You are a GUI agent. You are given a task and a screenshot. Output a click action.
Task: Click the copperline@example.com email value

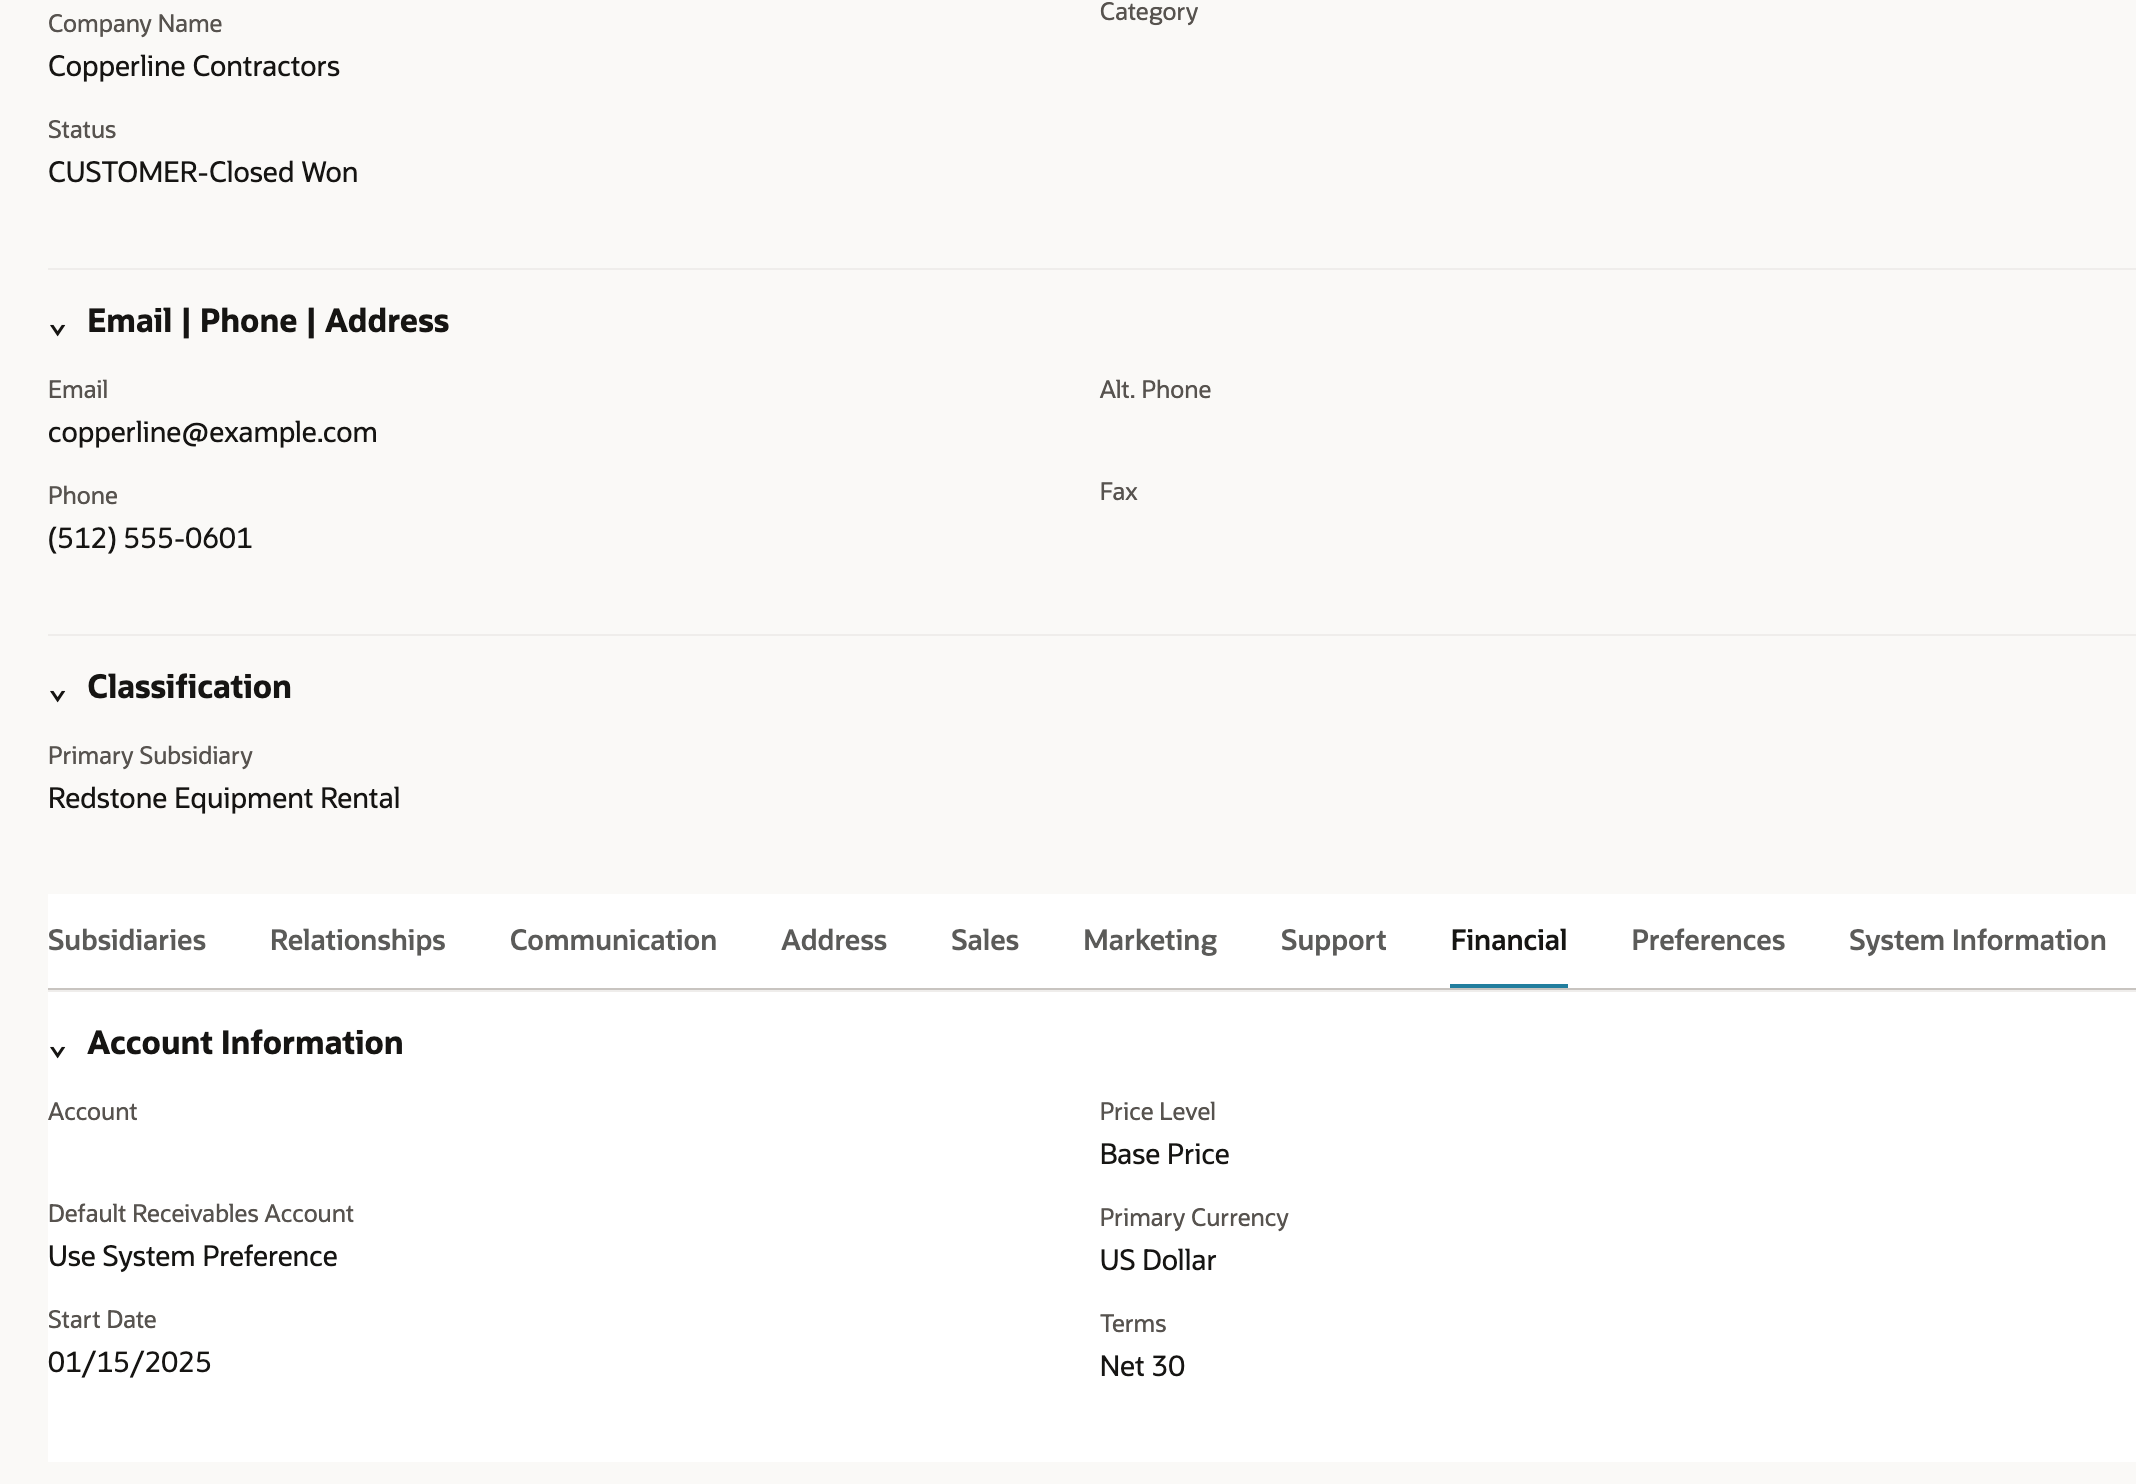click(213, 432)
